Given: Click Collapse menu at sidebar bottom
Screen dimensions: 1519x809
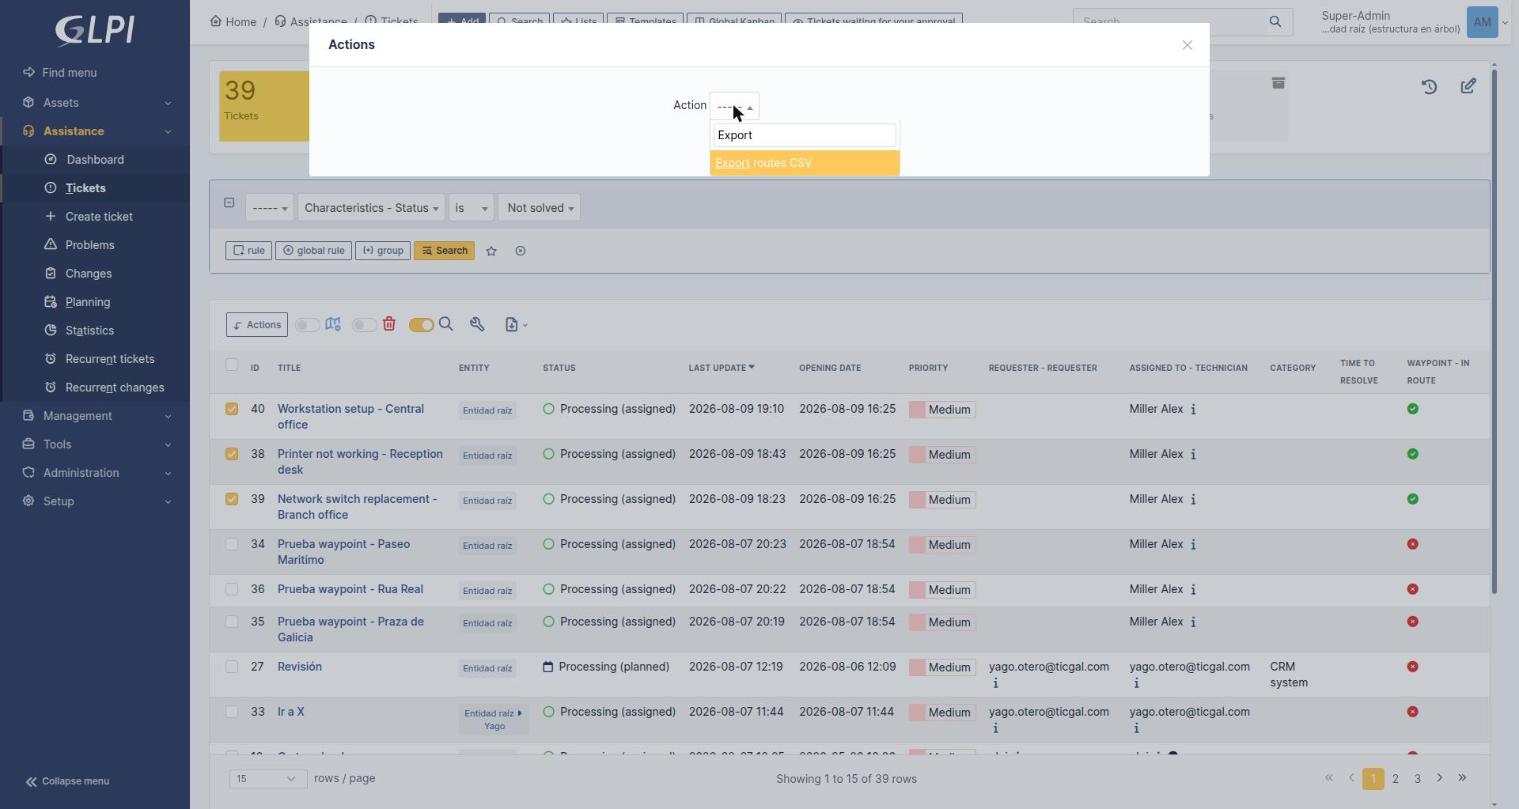Looking at the screenshot, I should [67, 782].
